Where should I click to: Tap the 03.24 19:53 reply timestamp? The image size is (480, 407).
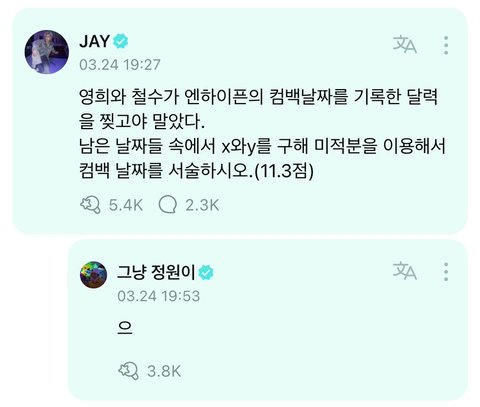pos(159,296)
